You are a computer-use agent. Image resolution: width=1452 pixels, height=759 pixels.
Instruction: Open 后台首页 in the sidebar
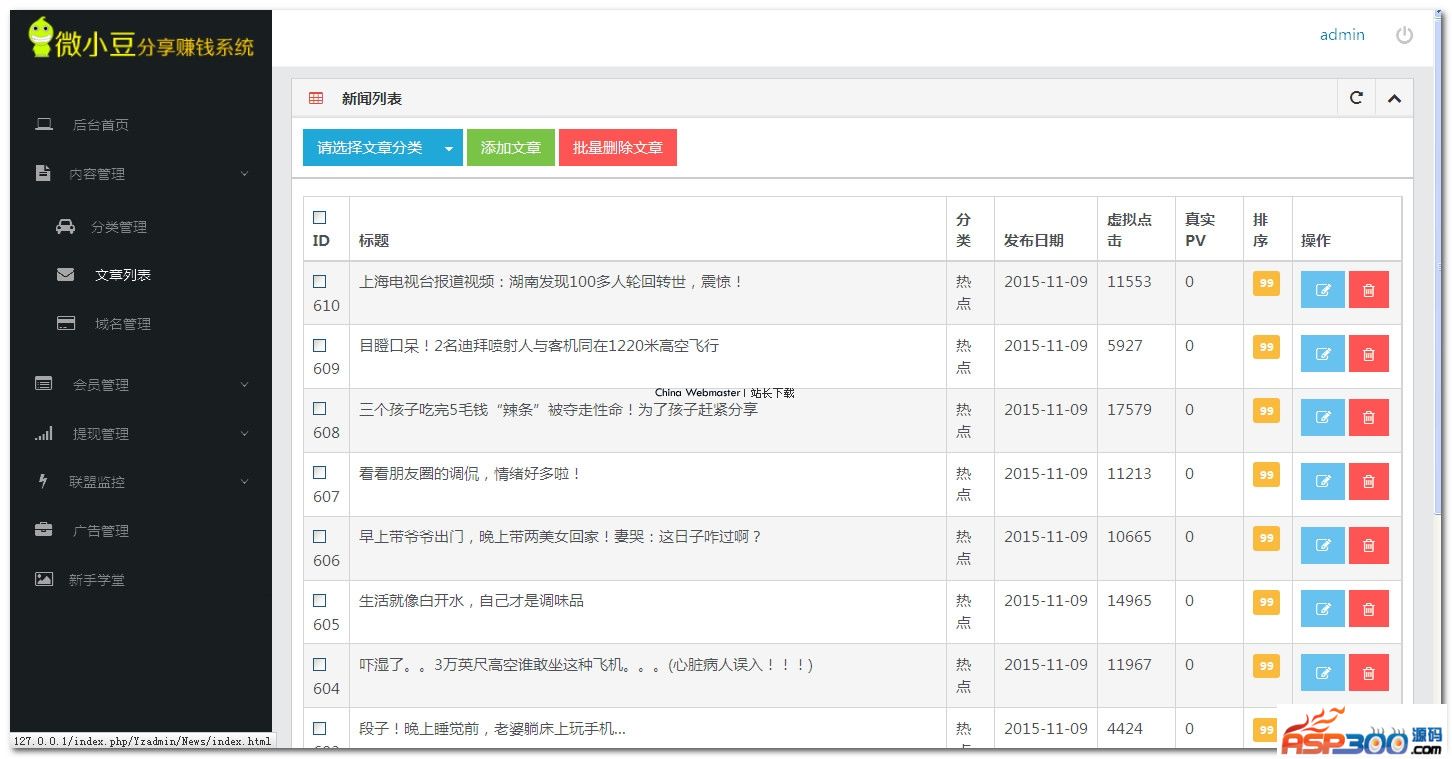100,125
